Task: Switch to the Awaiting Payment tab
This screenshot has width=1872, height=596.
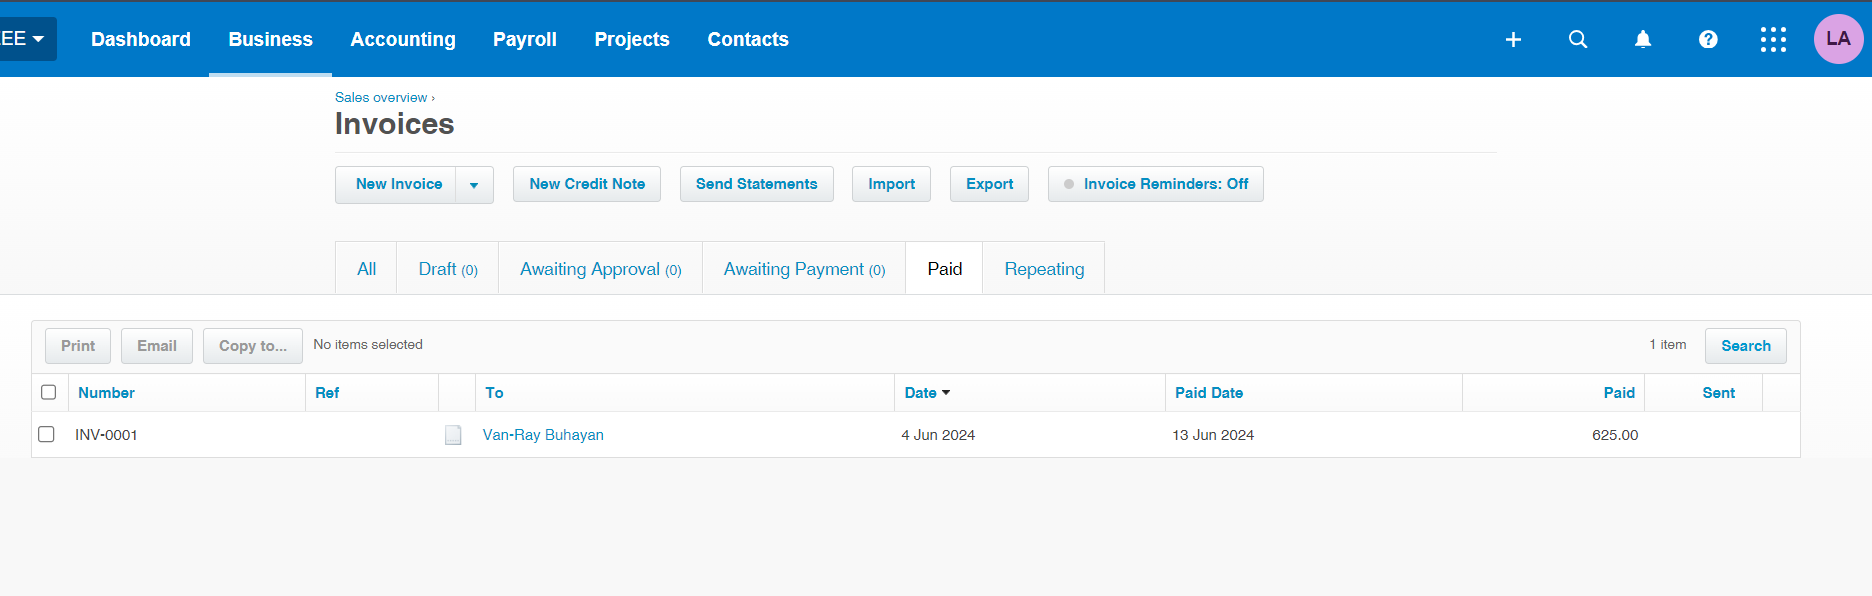Action: 804,268
